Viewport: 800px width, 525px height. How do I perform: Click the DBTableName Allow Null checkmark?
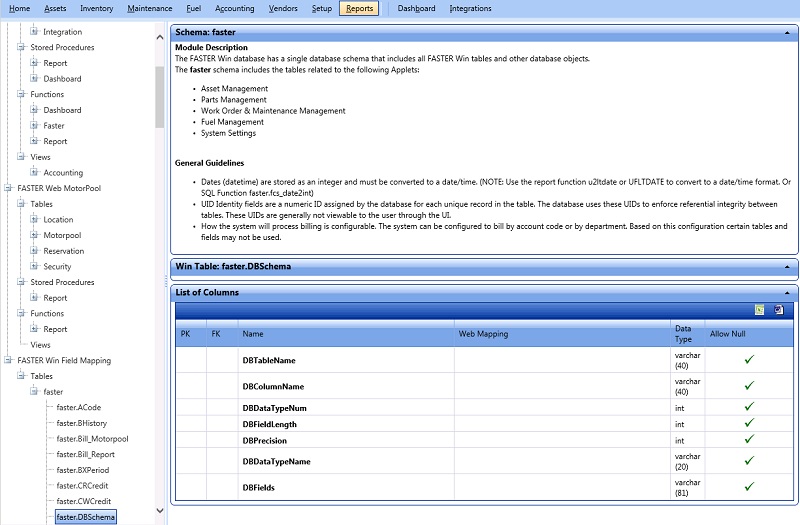[748, 360]
